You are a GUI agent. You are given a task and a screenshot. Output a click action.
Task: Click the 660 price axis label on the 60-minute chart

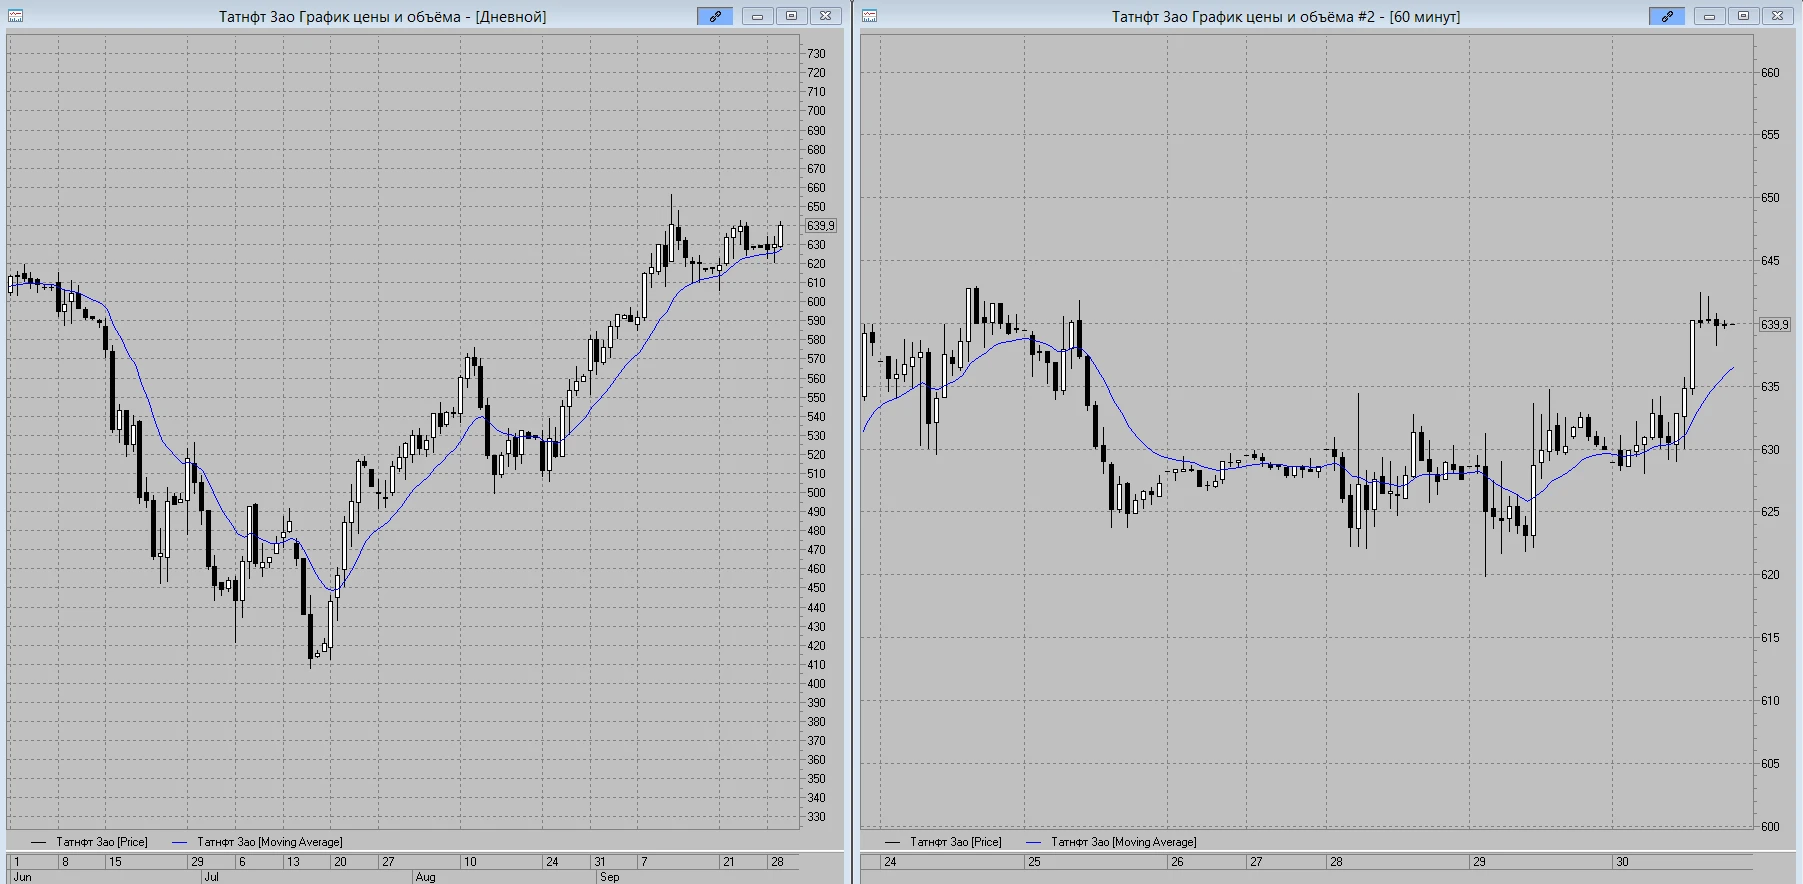click(x=1771, y=73)
